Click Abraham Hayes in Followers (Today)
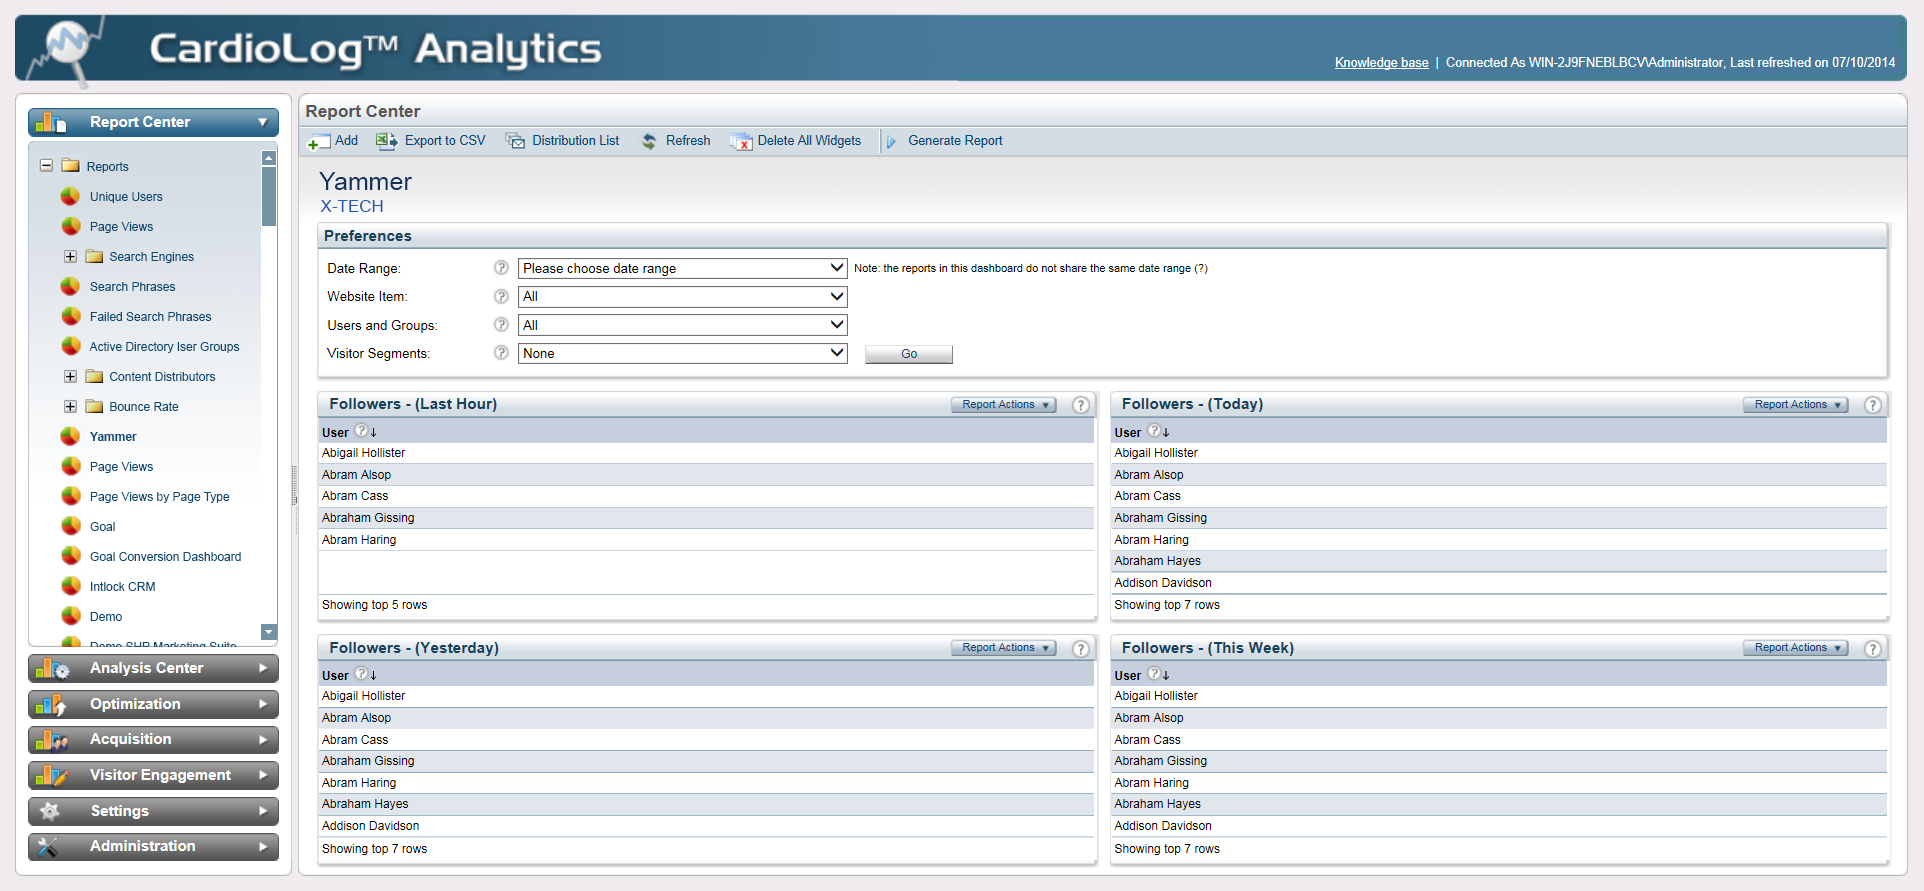 coord(1157,561)
